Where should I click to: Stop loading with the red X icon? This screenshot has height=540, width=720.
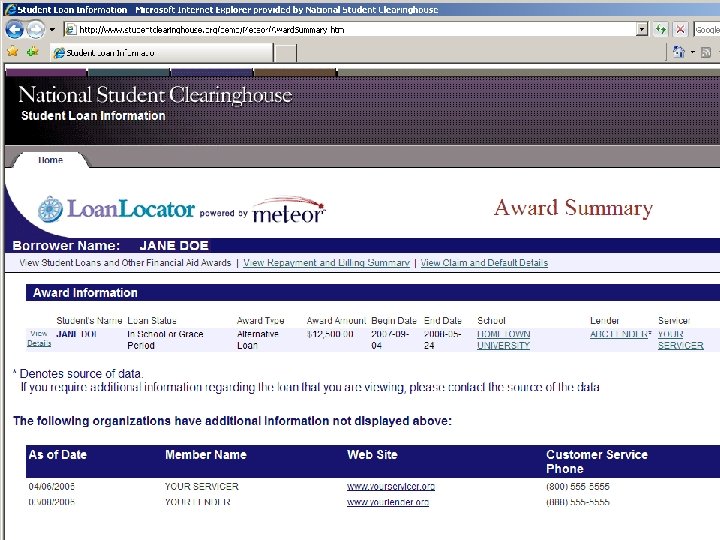[x=681, y=30]
